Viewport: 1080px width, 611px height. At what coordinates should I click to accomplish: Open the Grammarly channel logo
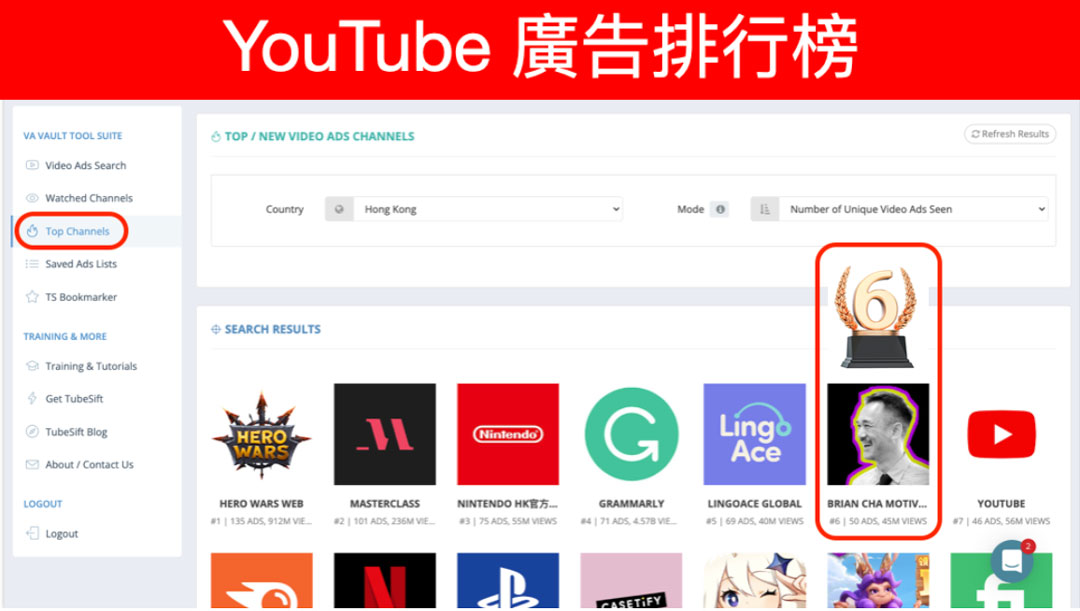tap(631, 434)
